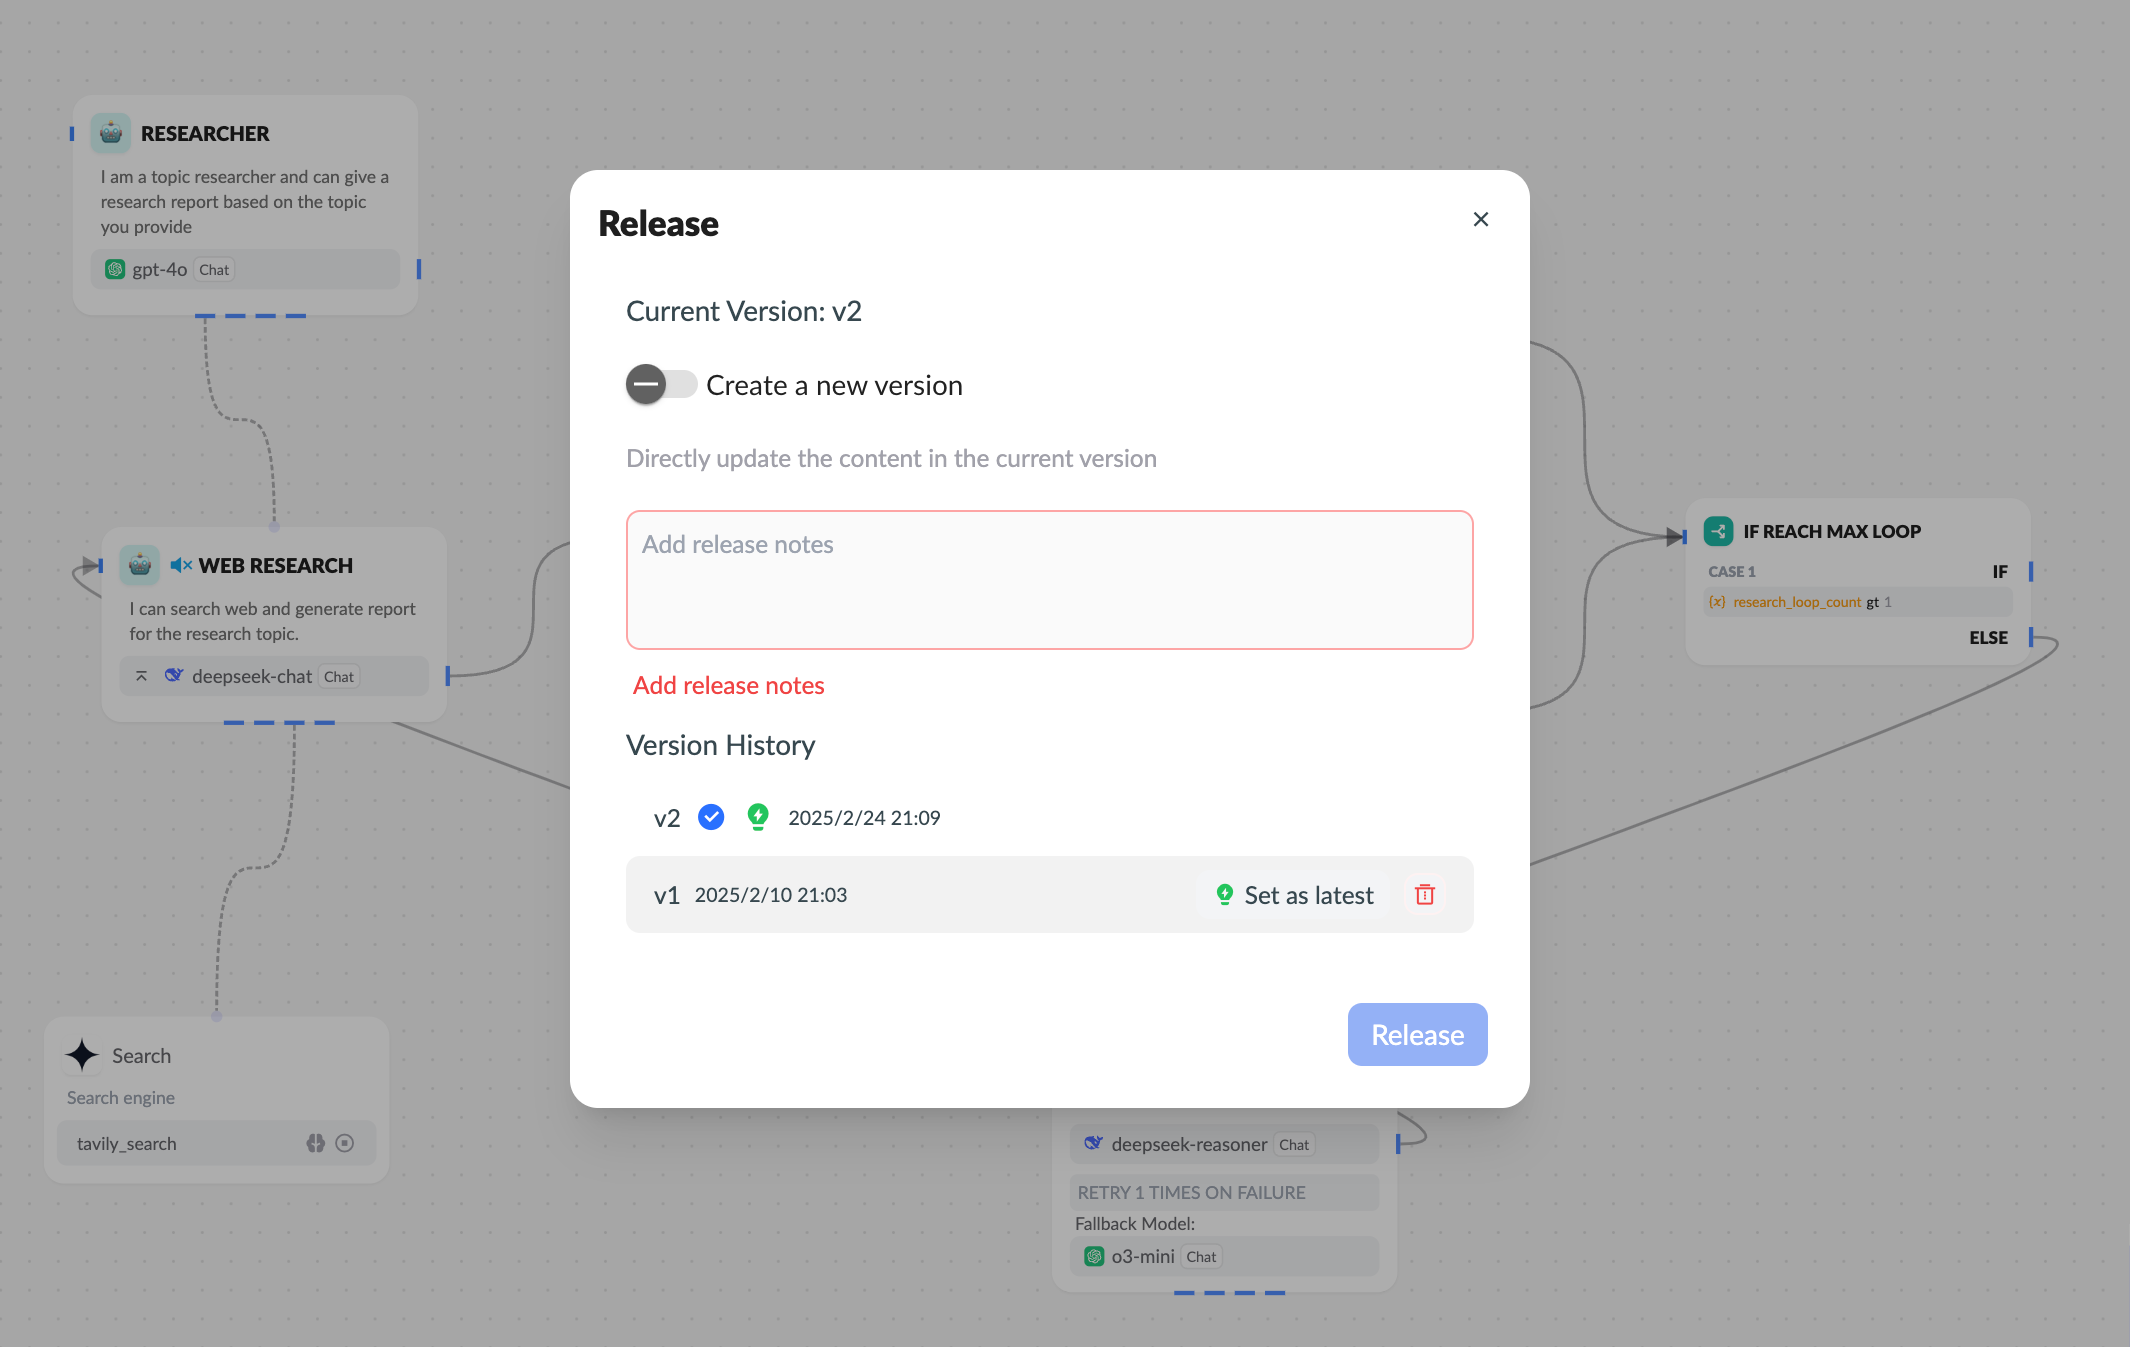Click inside the release notes text field
The height and width of the screenshot is (1347, 2130).
pos(1048,580)
